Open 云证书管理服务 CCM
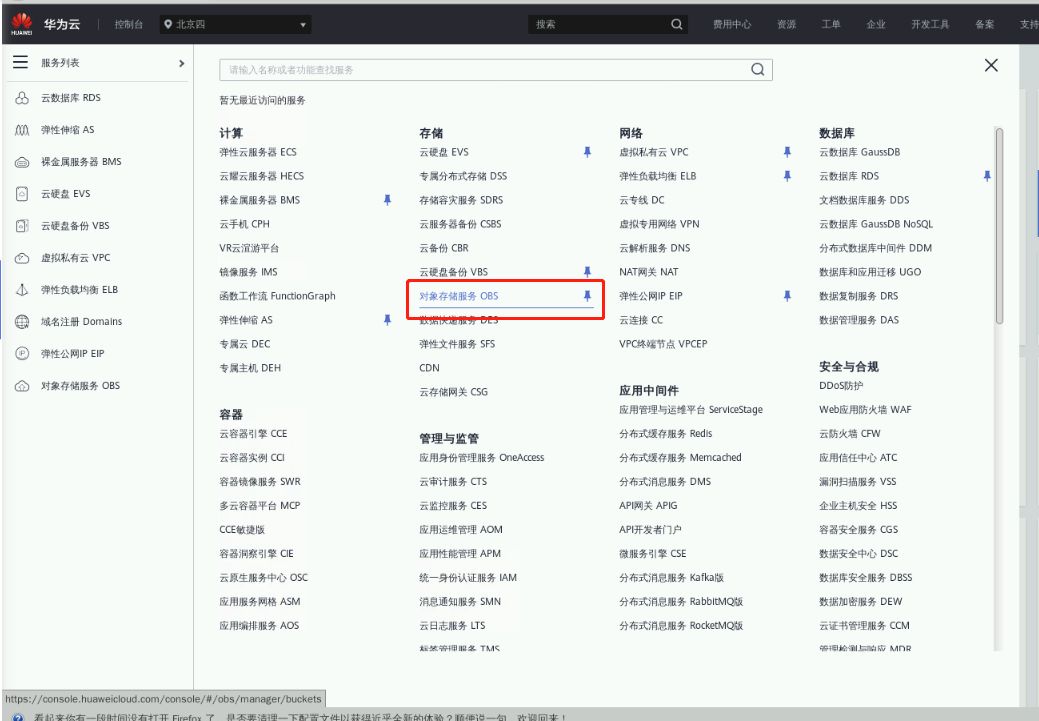 point(864,626)
